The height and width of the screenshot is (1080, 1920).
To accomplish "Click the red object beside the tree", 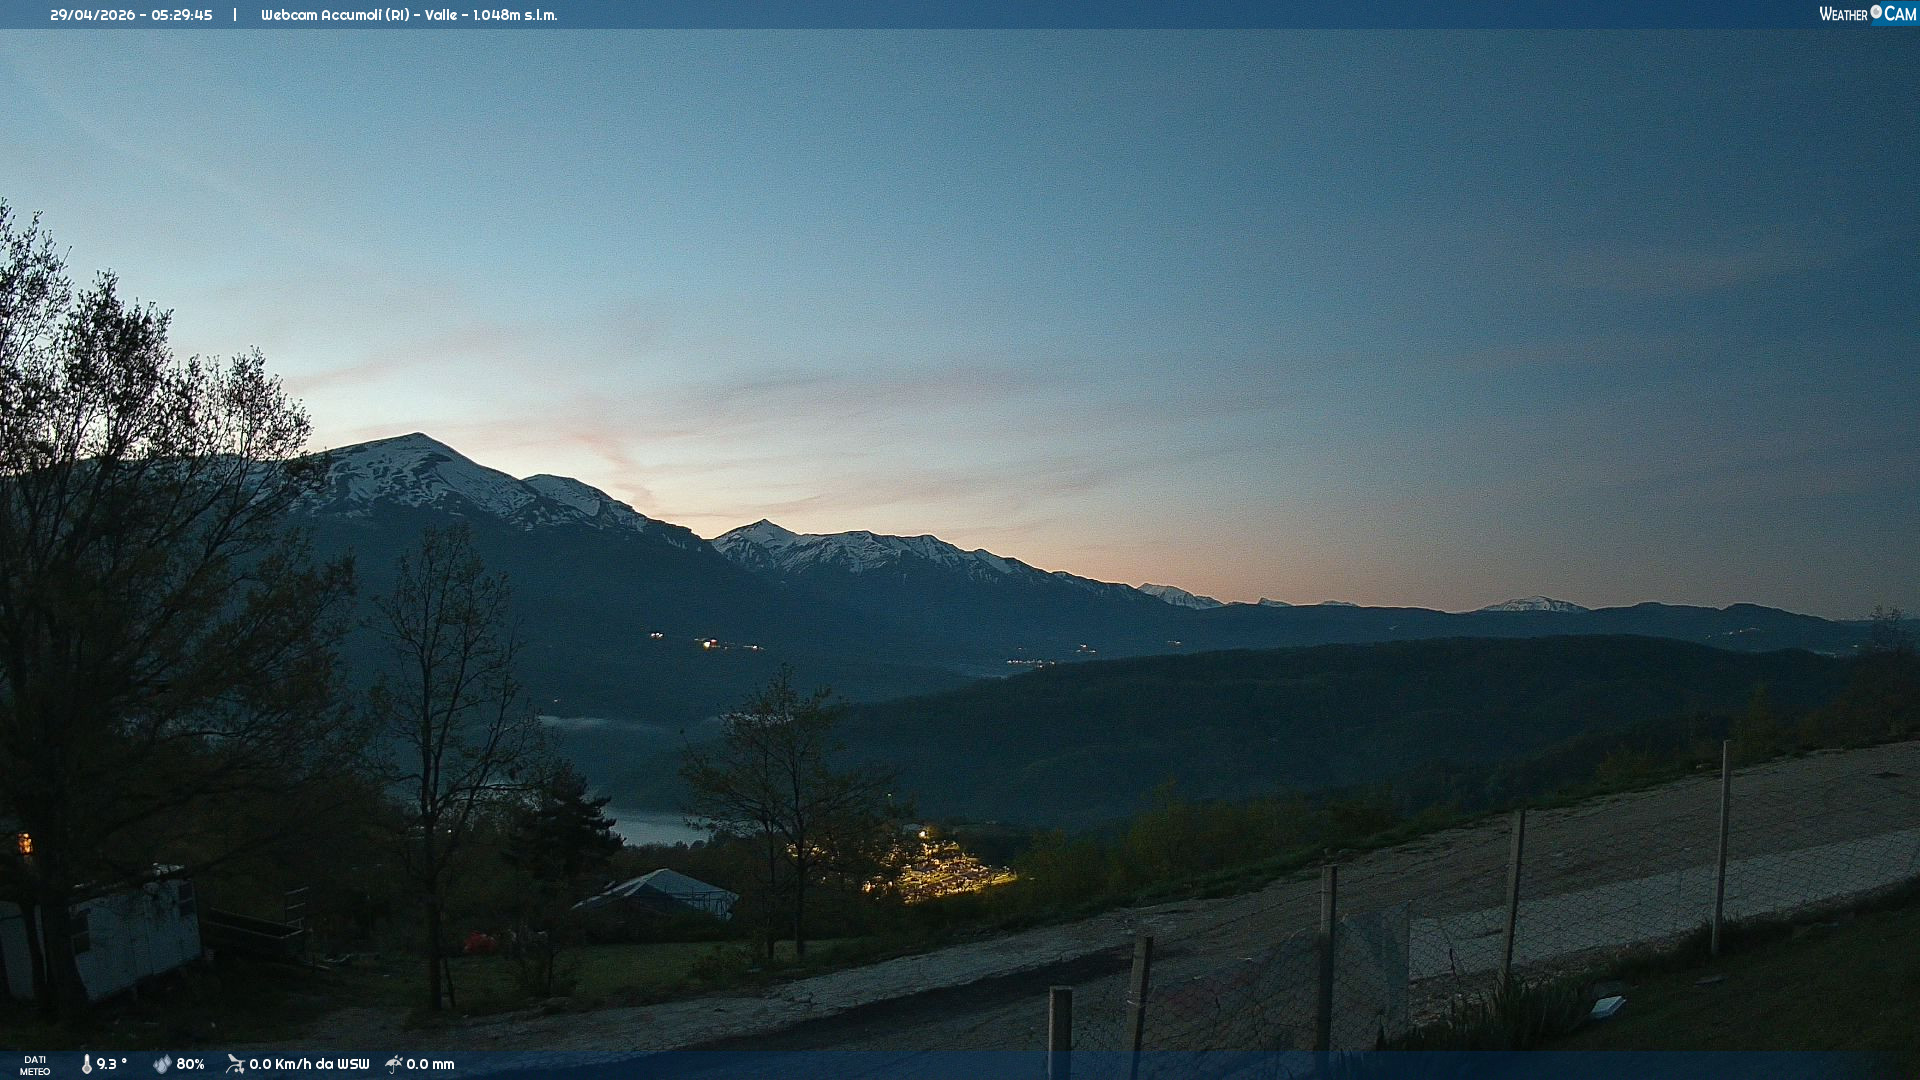I will [x=479, y=942].
